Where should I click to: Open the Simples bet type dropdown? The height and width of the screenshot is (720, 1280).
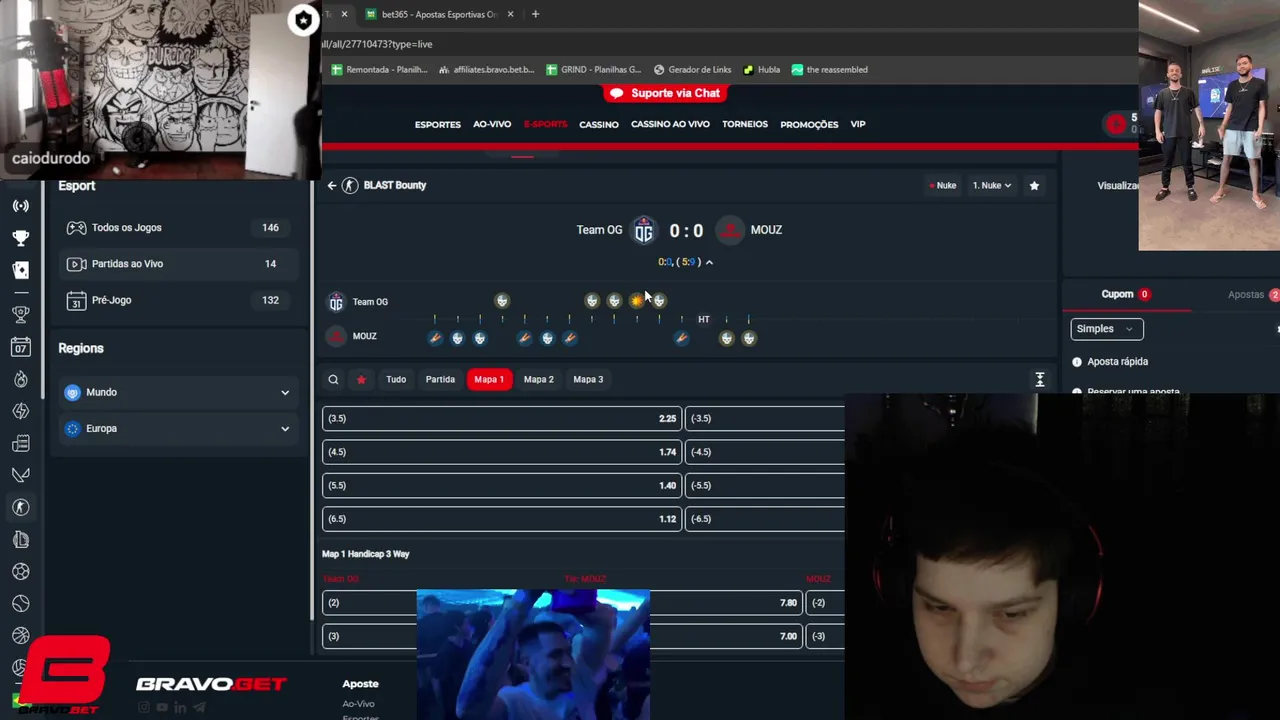point(1106,328)
